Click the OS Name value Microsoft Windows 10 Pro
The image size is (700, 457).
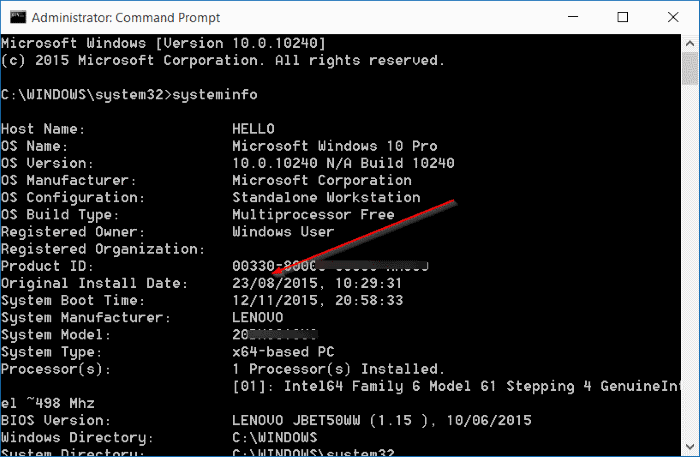(x=334, y=146)
